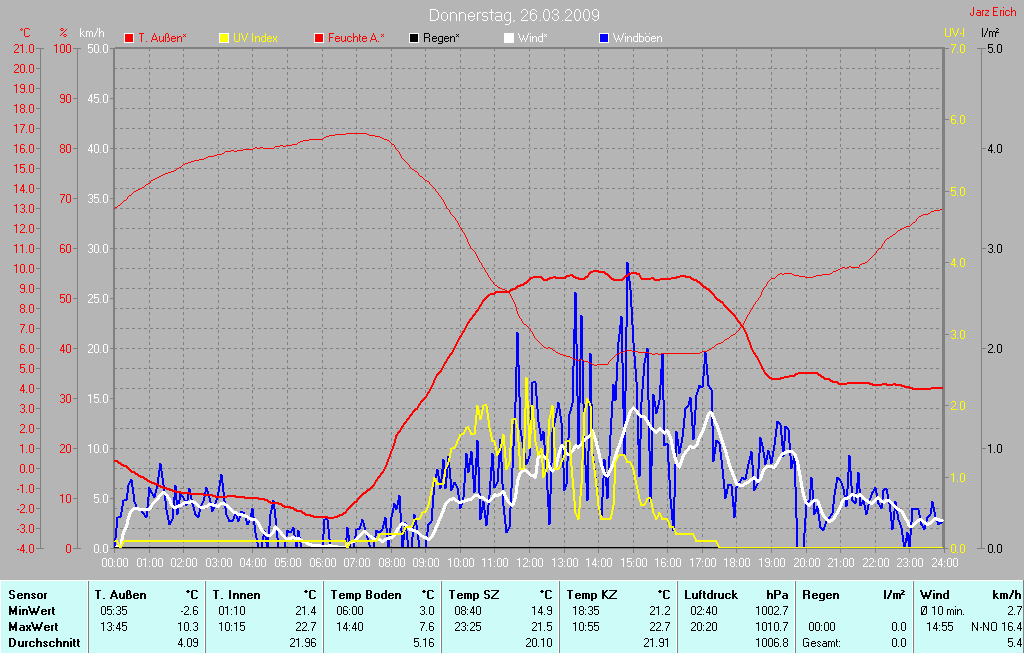Image resolution: width=1024 pixels, height=653 pixels.
Task: Click the 05:35 T. Außen minimum time
Action: coord(114,611)
